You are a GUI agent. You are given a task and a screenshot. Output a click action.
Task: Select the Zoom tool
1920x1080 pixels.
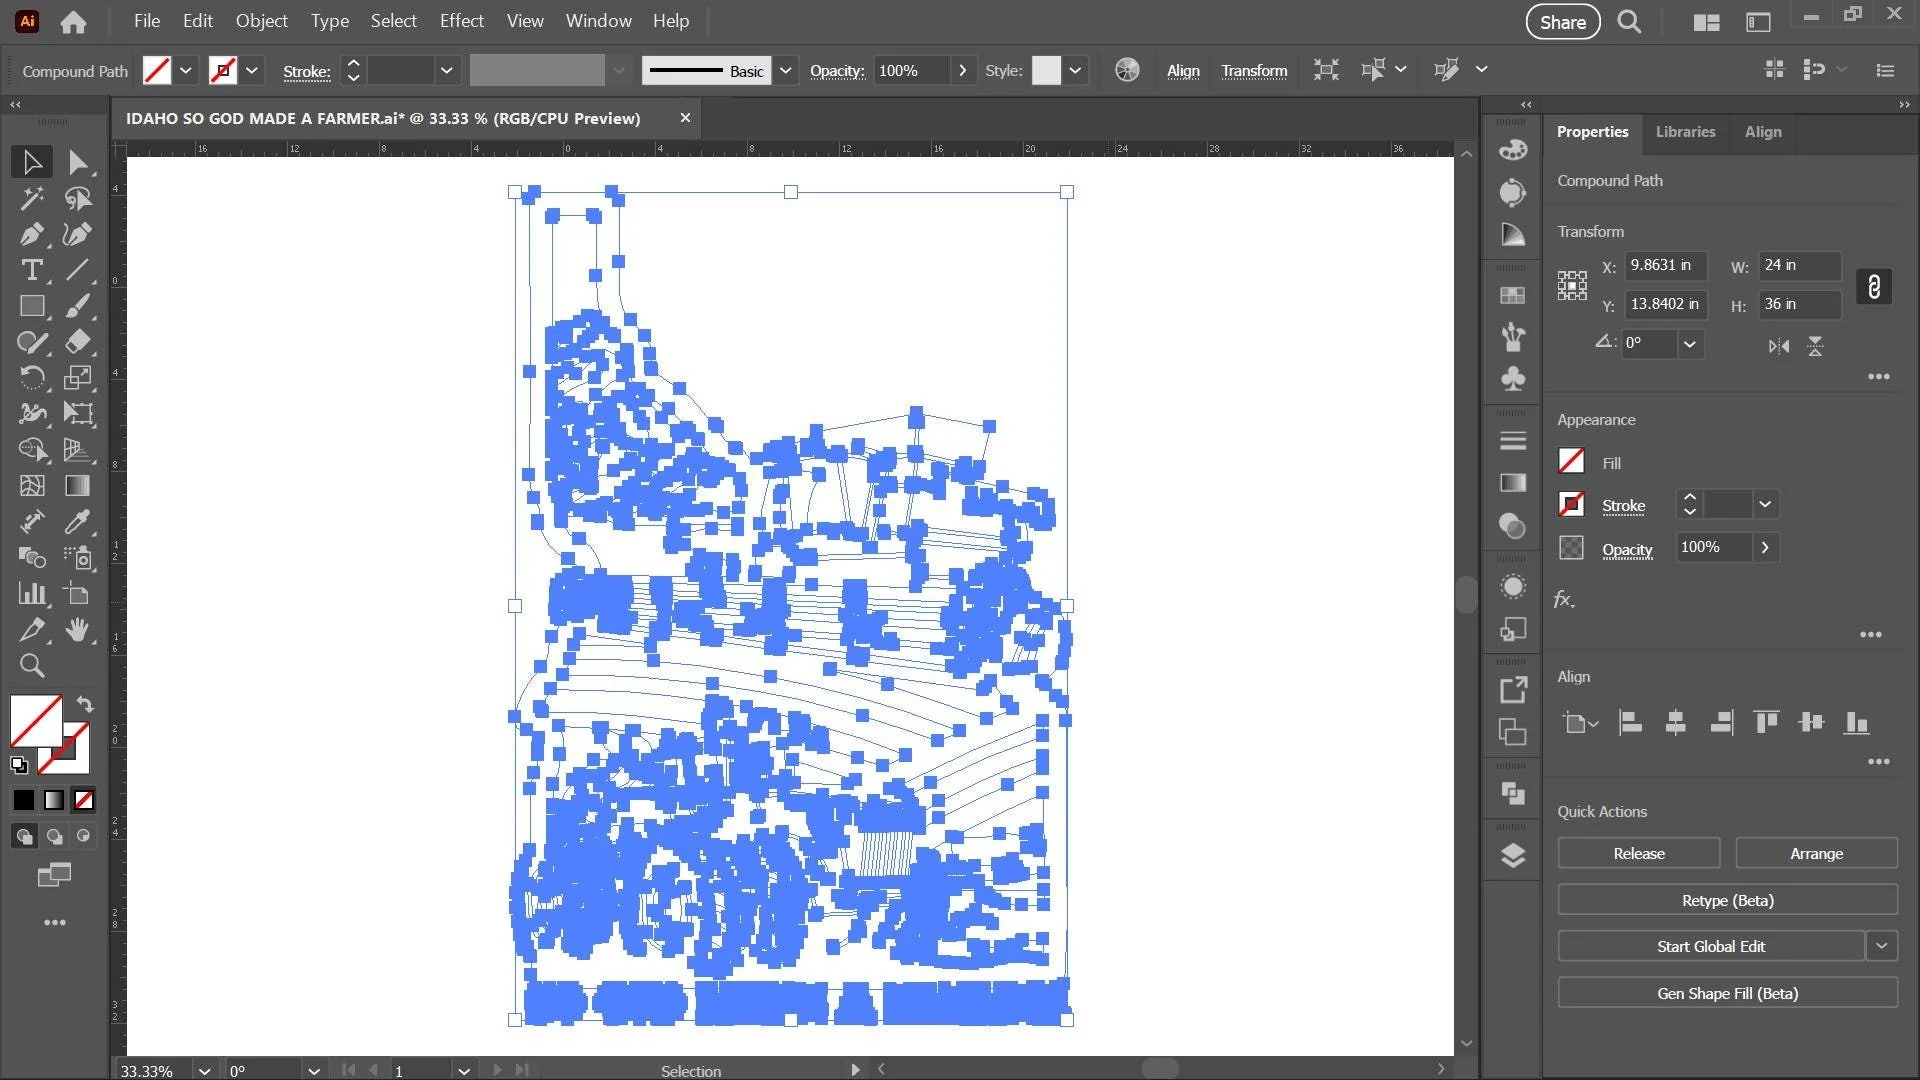coord(31,666)
